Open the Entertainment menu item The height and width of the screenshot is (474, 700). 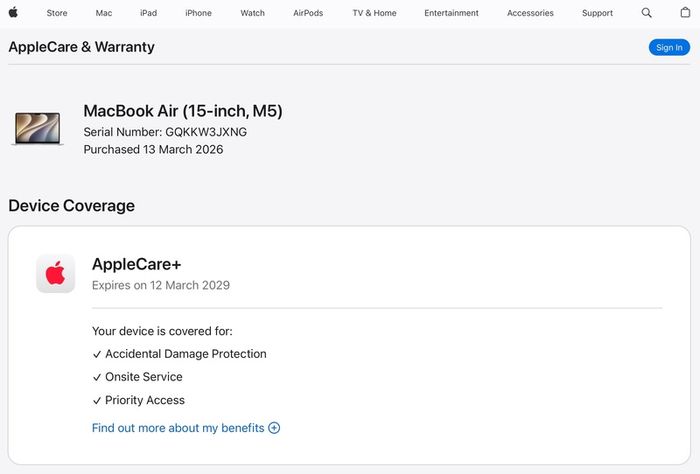451,13
